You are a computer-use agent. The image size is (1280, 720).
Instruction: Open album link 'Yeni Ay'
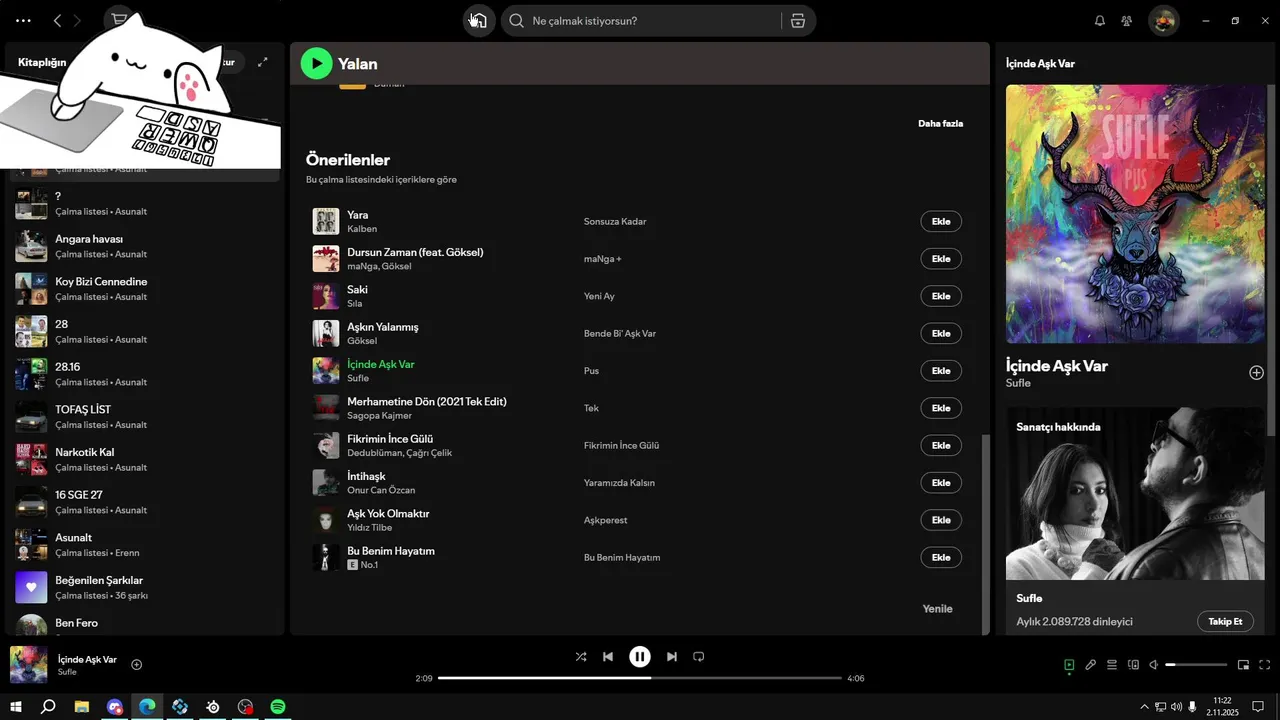(599, 296)
